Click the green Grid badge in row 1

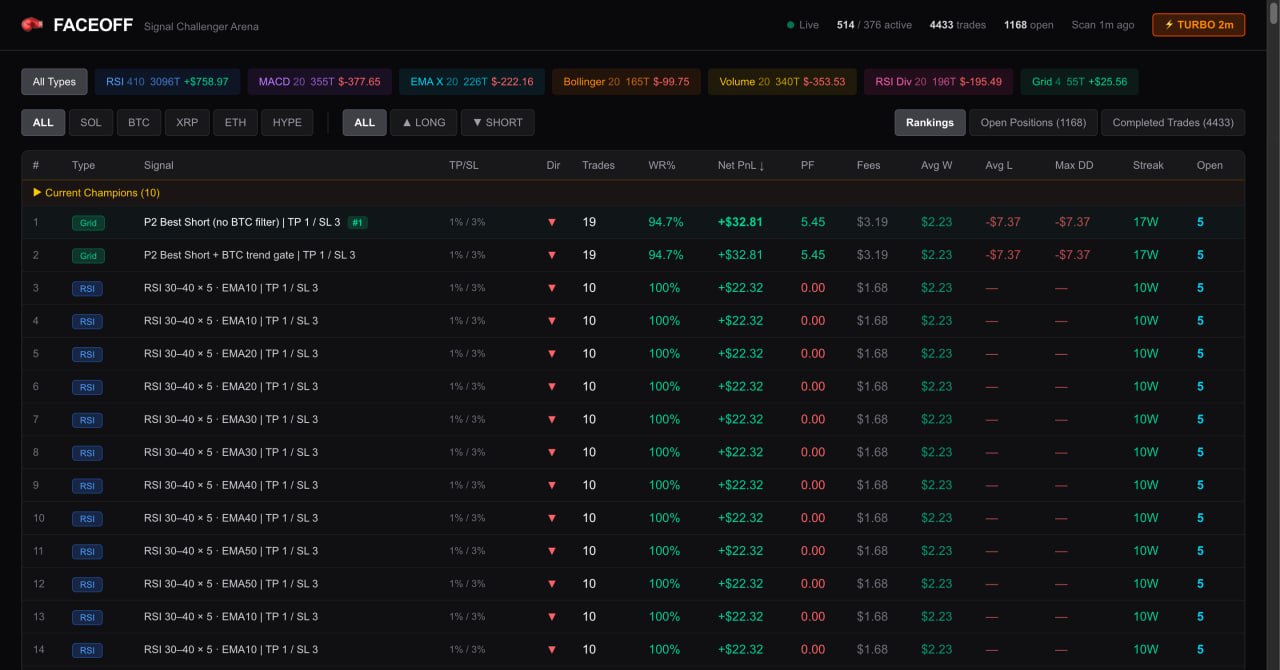click(88, 223)
